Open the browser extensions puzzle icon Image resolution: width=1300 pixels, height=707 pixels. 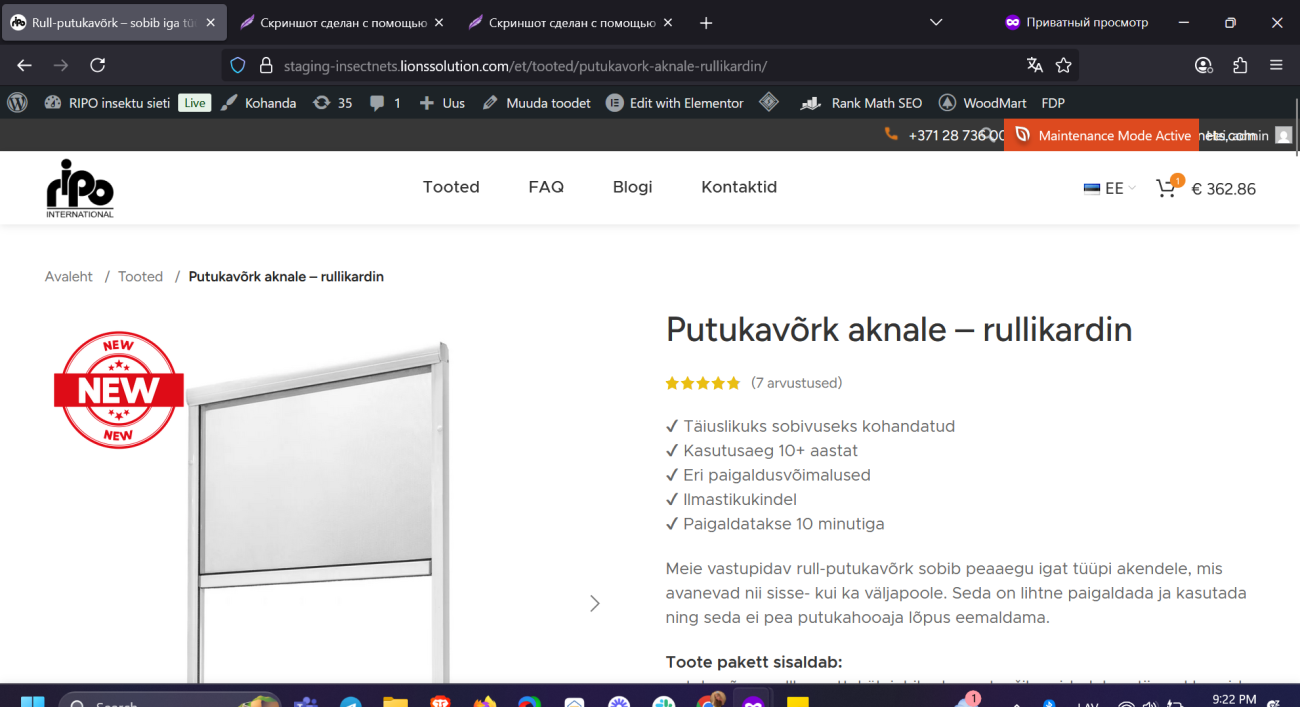[1240, 65]
